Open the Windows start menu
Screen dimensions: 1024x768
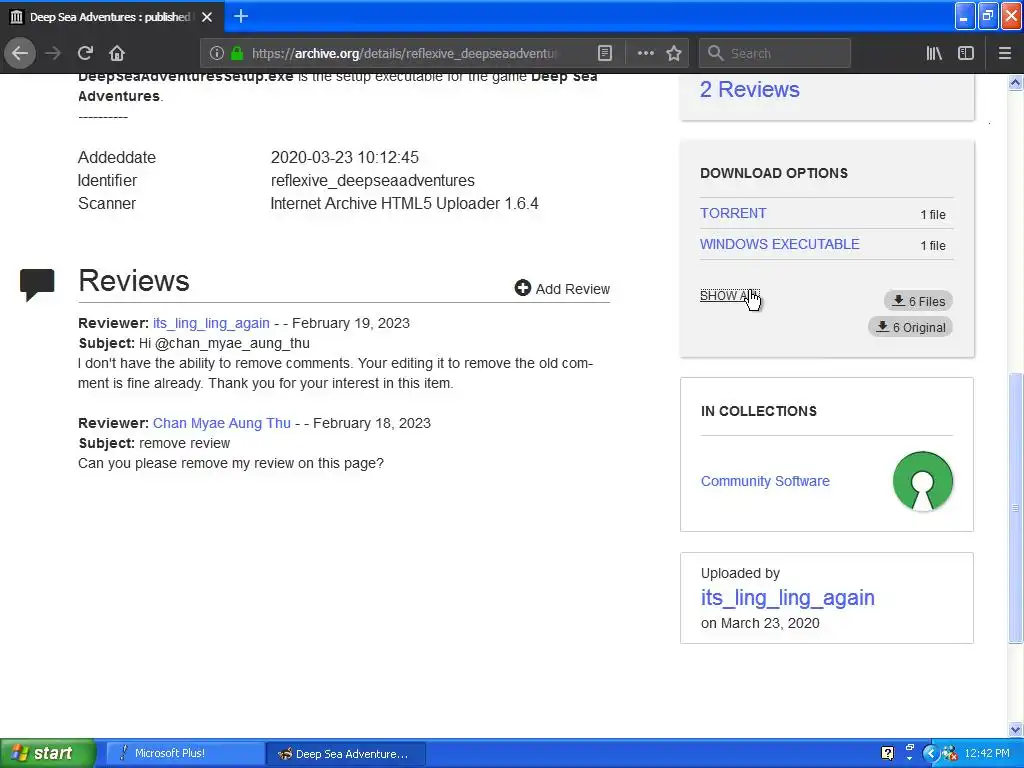[47, 754]
